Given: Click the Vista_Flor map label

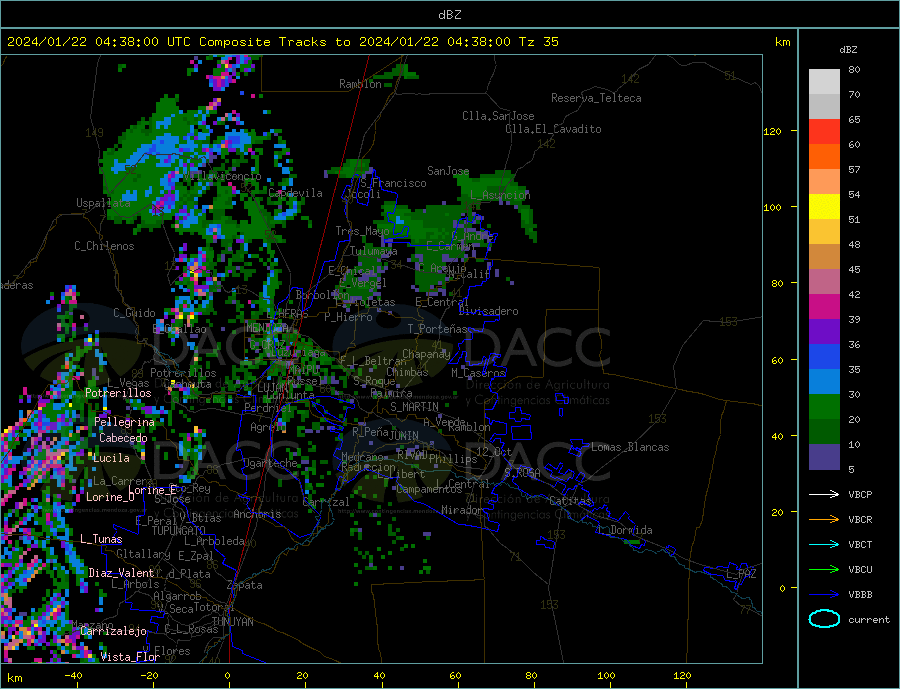Looking at the screenshot, I should point(130,657).
